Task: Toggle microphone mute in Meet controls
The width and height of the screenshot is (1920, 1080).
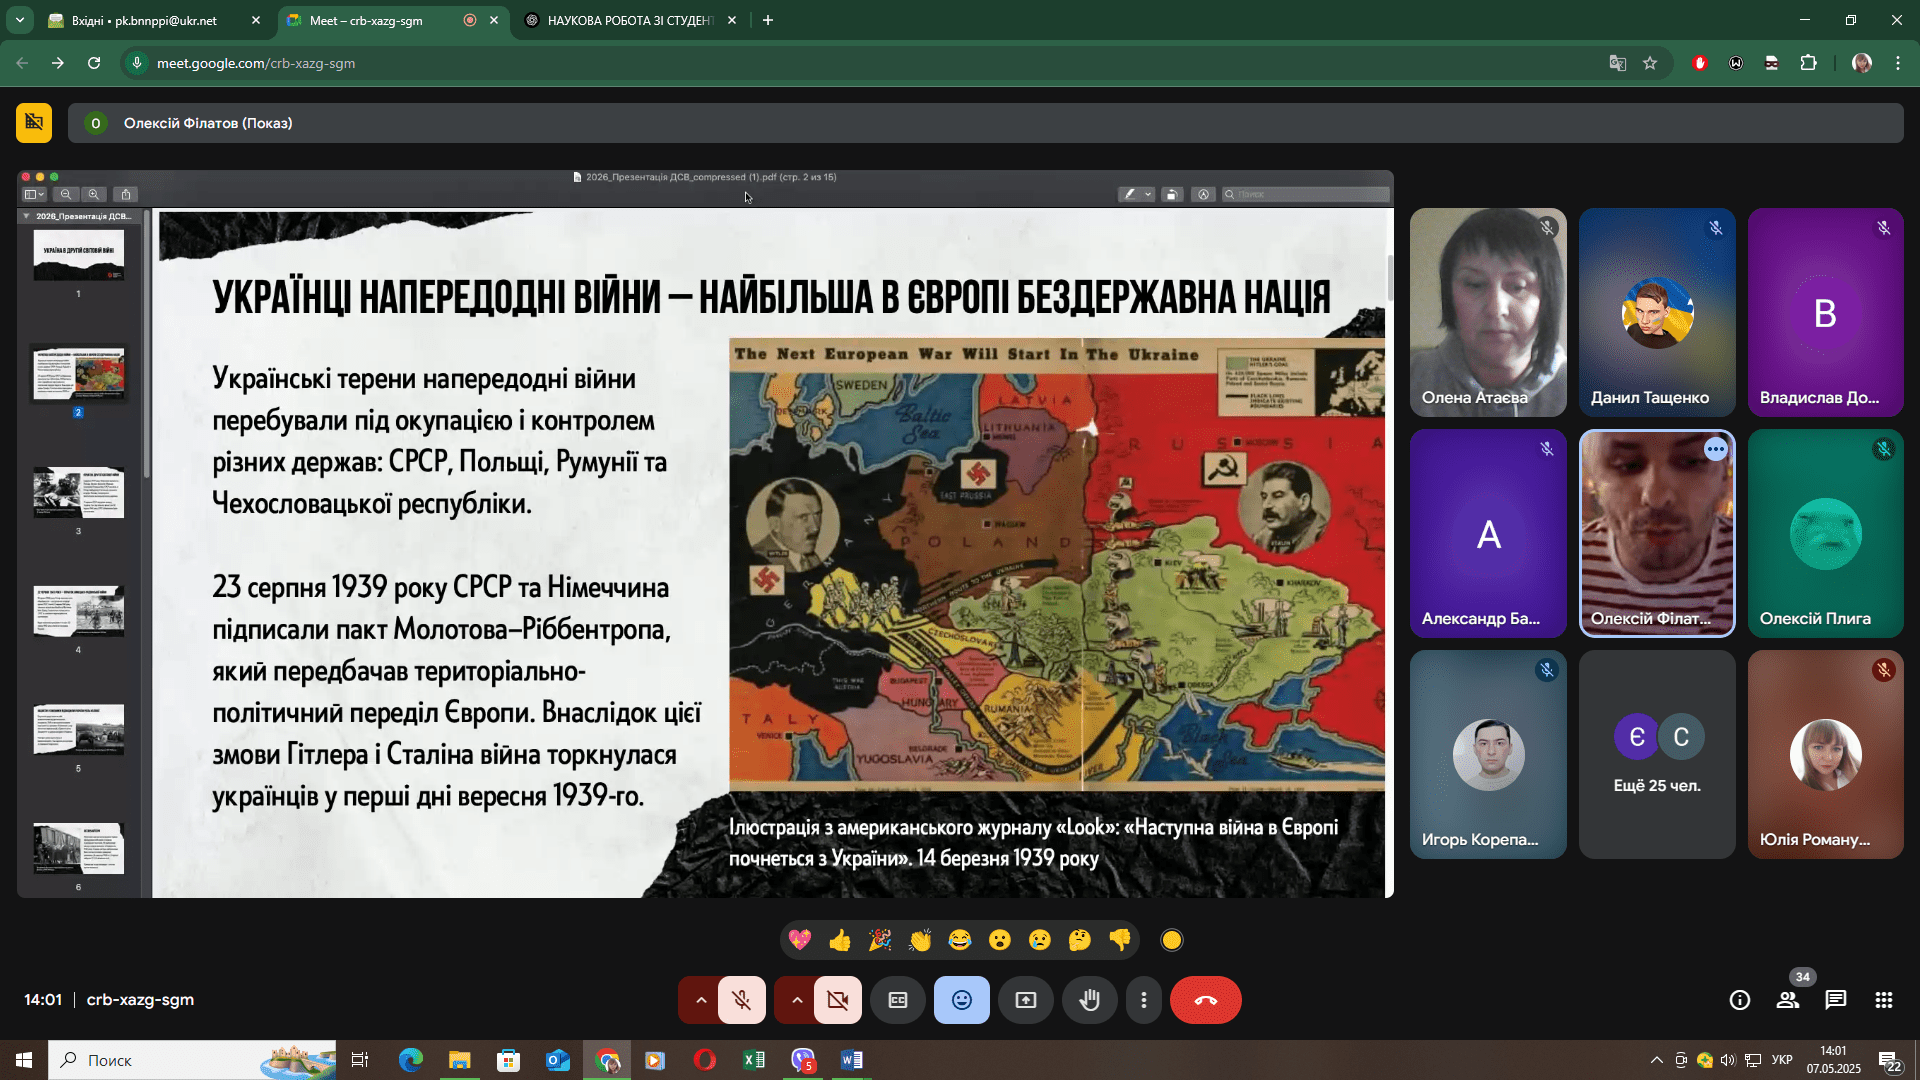Action: (x=742, y=1000)
